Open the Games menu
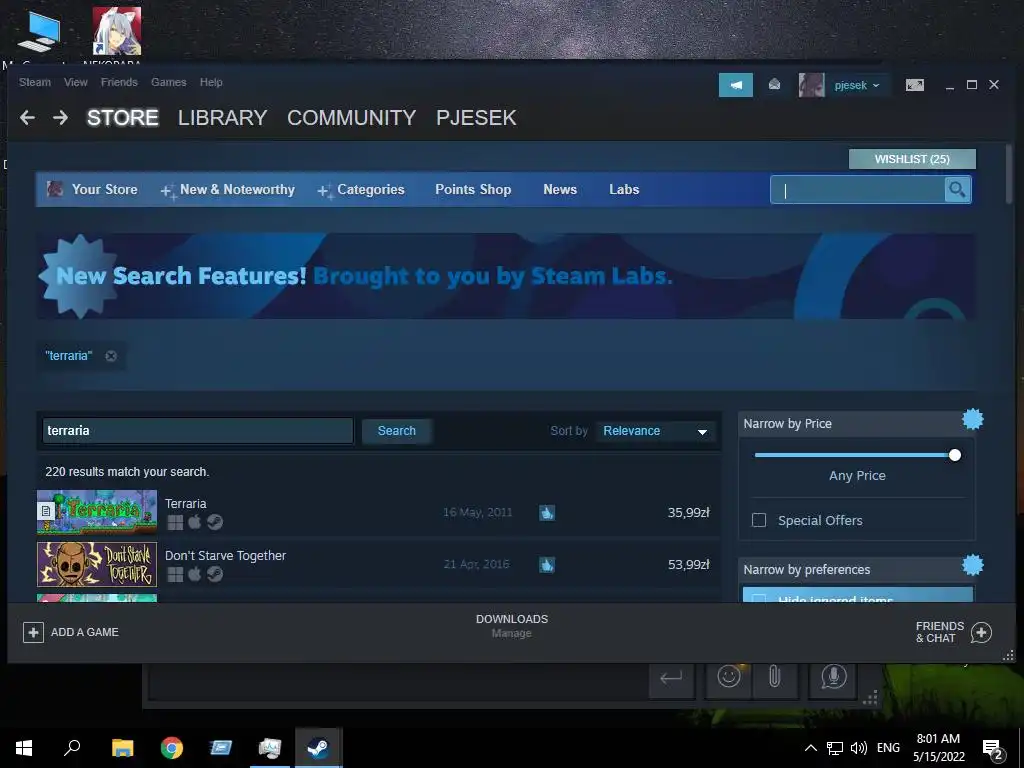The width and height of the screenshot is (1024, 768). pos(168,82)
